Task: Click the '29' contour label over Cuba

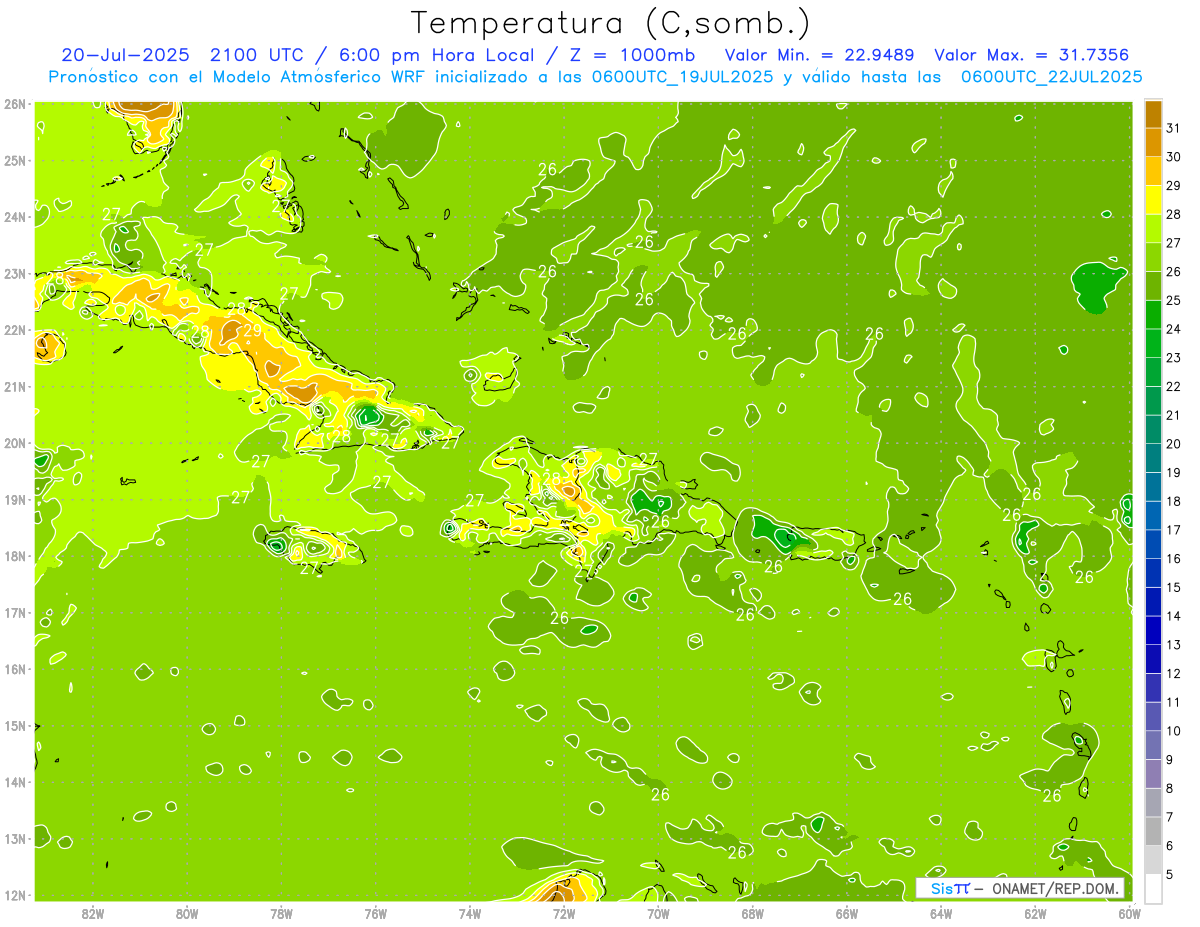Action: pos(253,329)
